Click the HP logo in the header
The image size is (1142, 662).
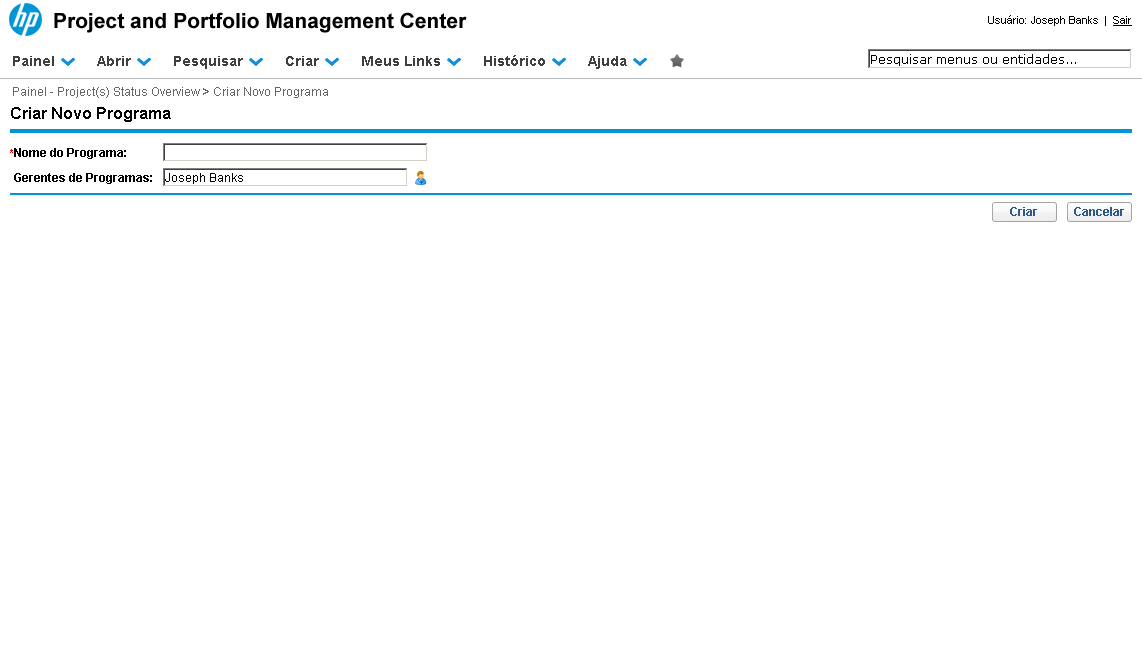[25, 20]
